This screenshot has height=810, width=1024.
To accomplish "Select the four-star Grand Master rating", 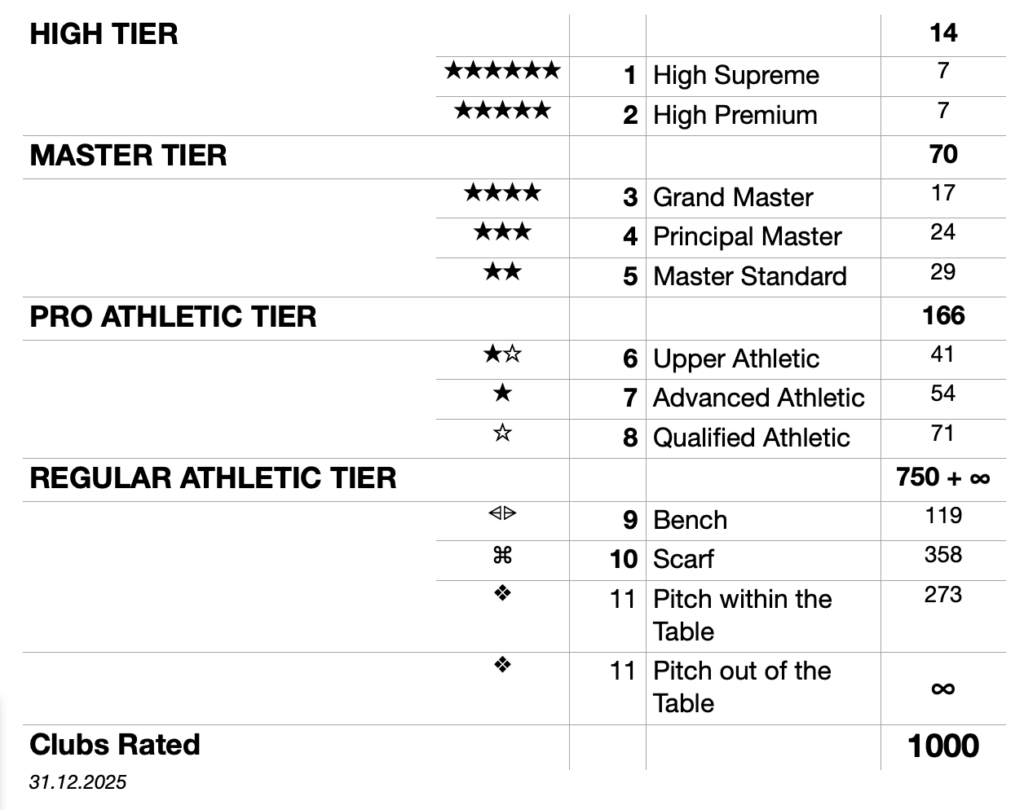I will (x=502, y=193).
